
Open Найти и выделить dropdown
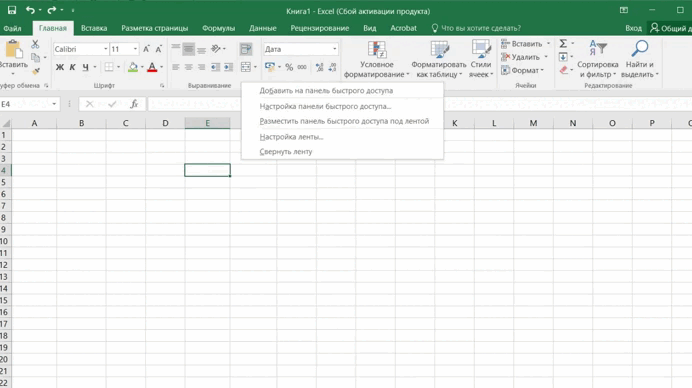(x=639, y=59)
